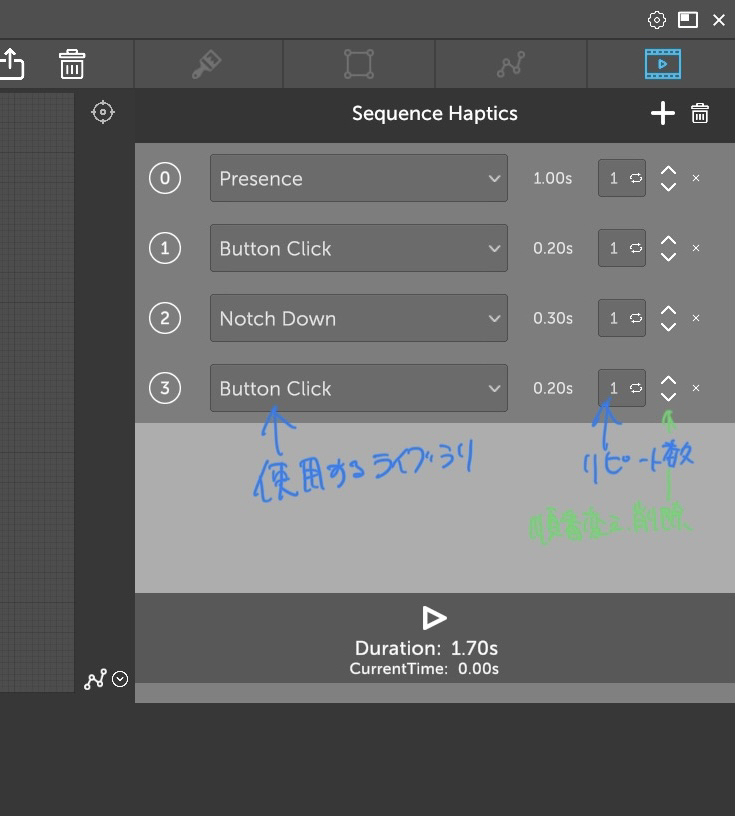This screenshot has height=816, width=735.
Task: Expand the curve options at bottom left
Action: 120,680
